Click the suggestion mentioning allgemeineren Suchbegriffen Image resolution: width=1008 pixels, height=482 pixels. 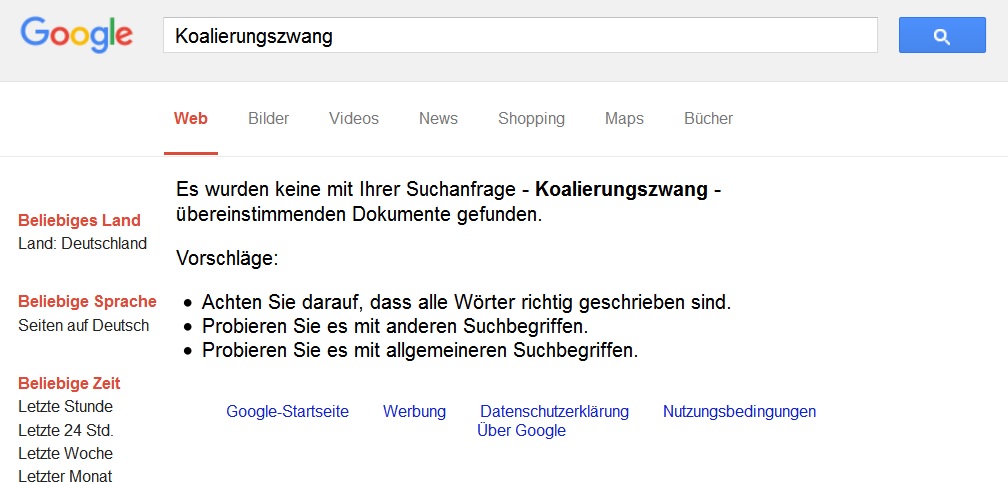pos(420,350)
